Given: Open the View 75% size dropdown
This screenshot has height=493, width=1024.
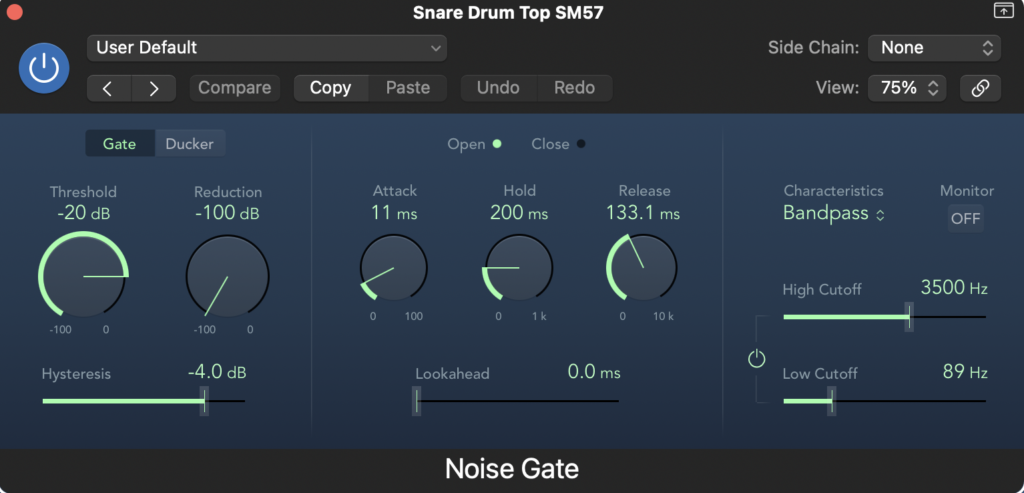Looking at the screenshot, I should (906, 88).
